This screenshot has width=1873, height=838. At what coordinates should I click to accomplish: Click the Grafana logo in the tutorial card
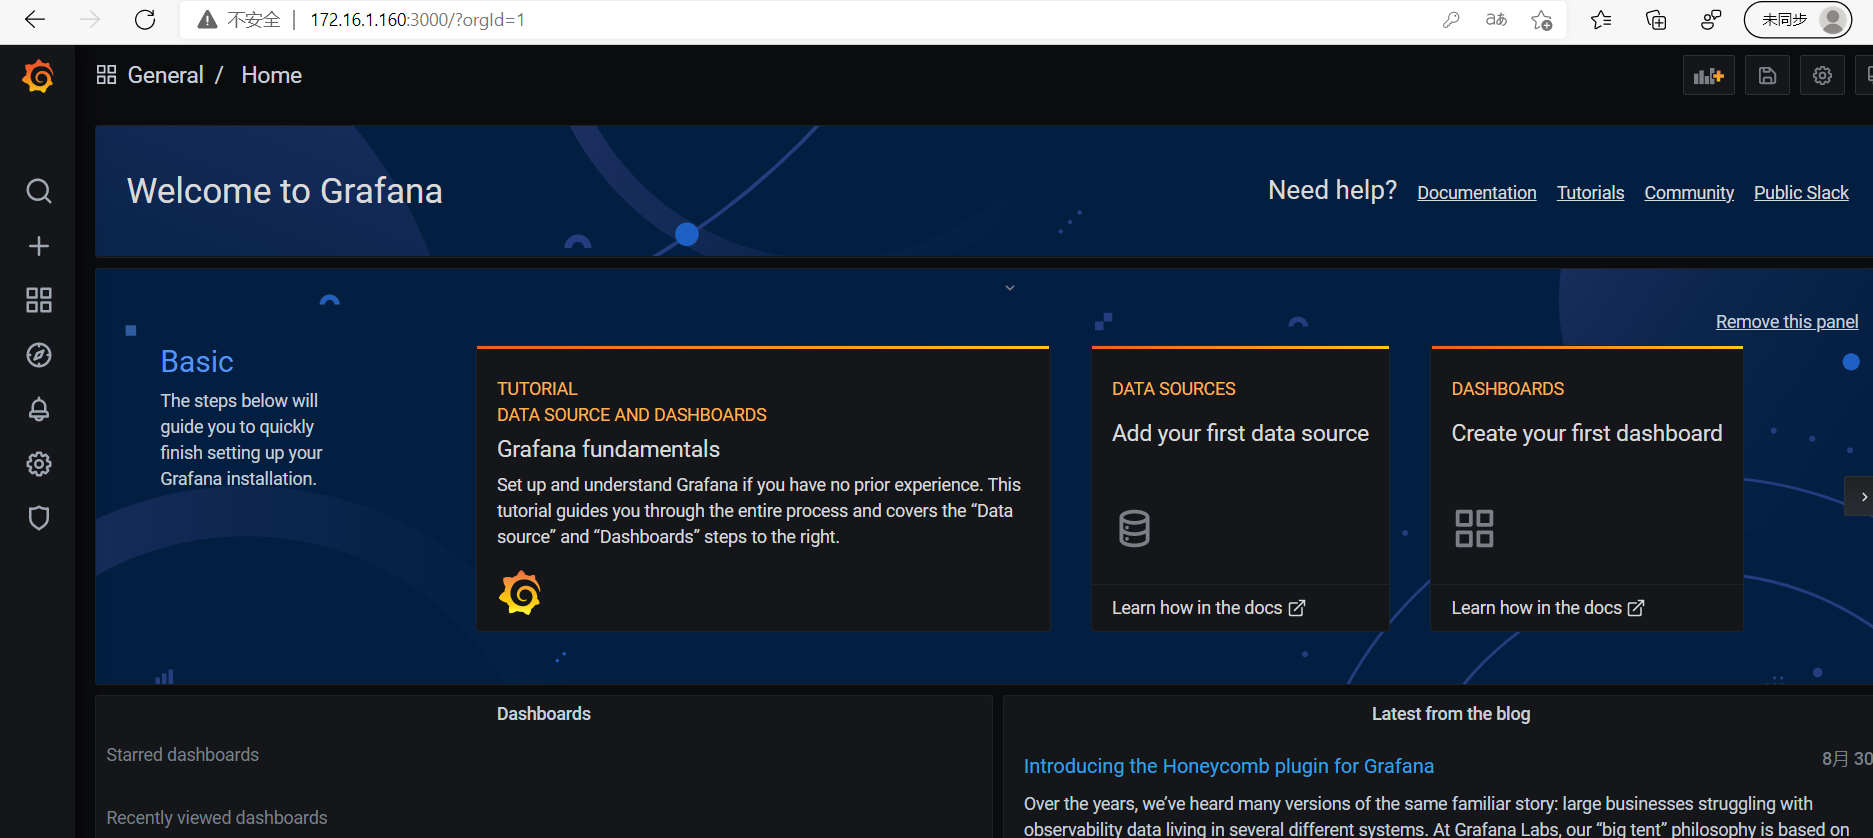520,593
